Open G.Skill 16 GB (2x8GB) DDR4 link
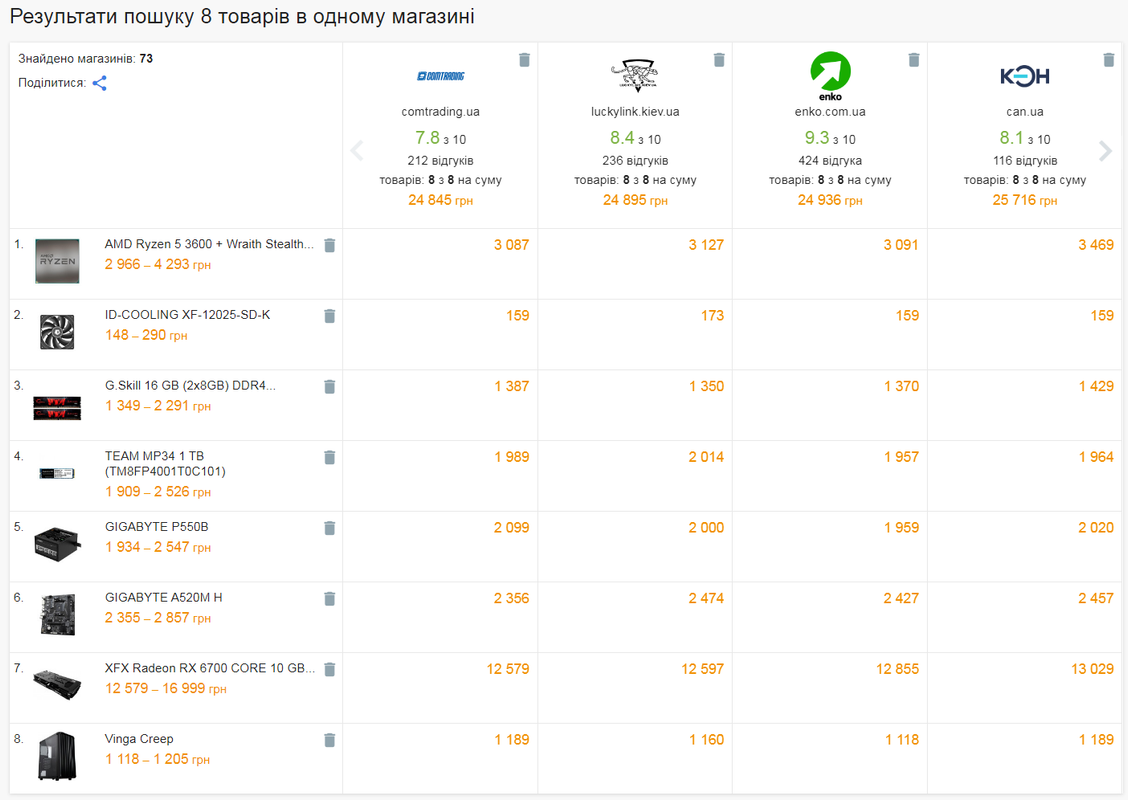The image size is (1128, 800). point(191,386)
